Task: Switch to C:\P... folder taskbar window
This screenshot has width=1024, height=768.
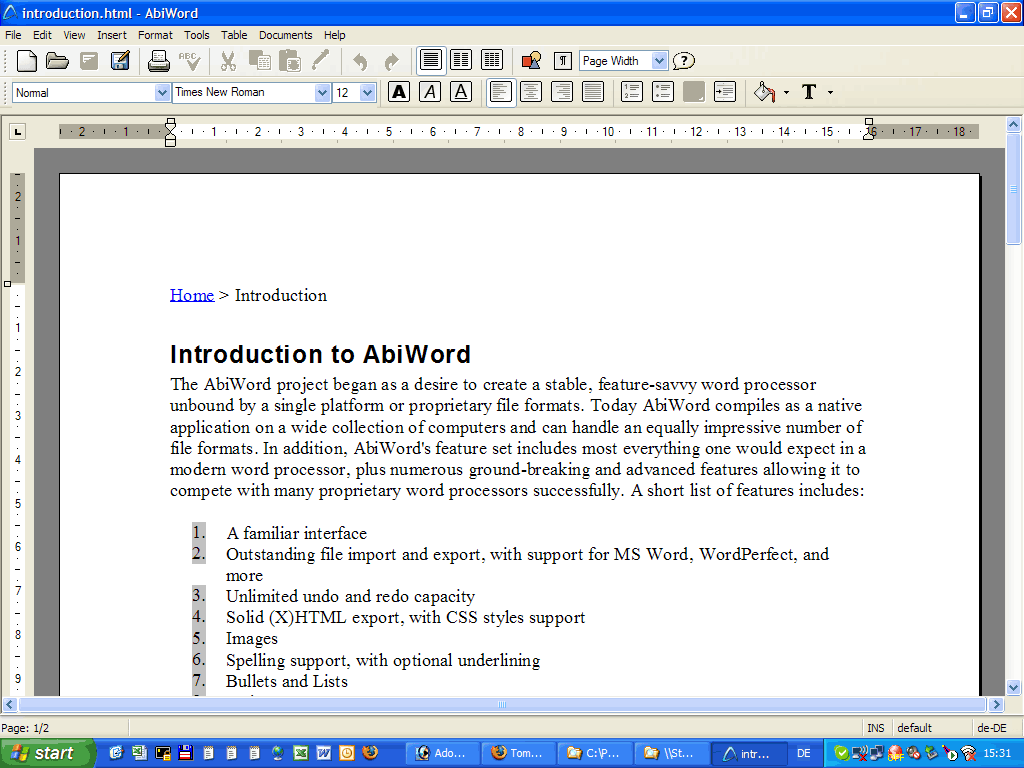Action: [x=594, y=753]
